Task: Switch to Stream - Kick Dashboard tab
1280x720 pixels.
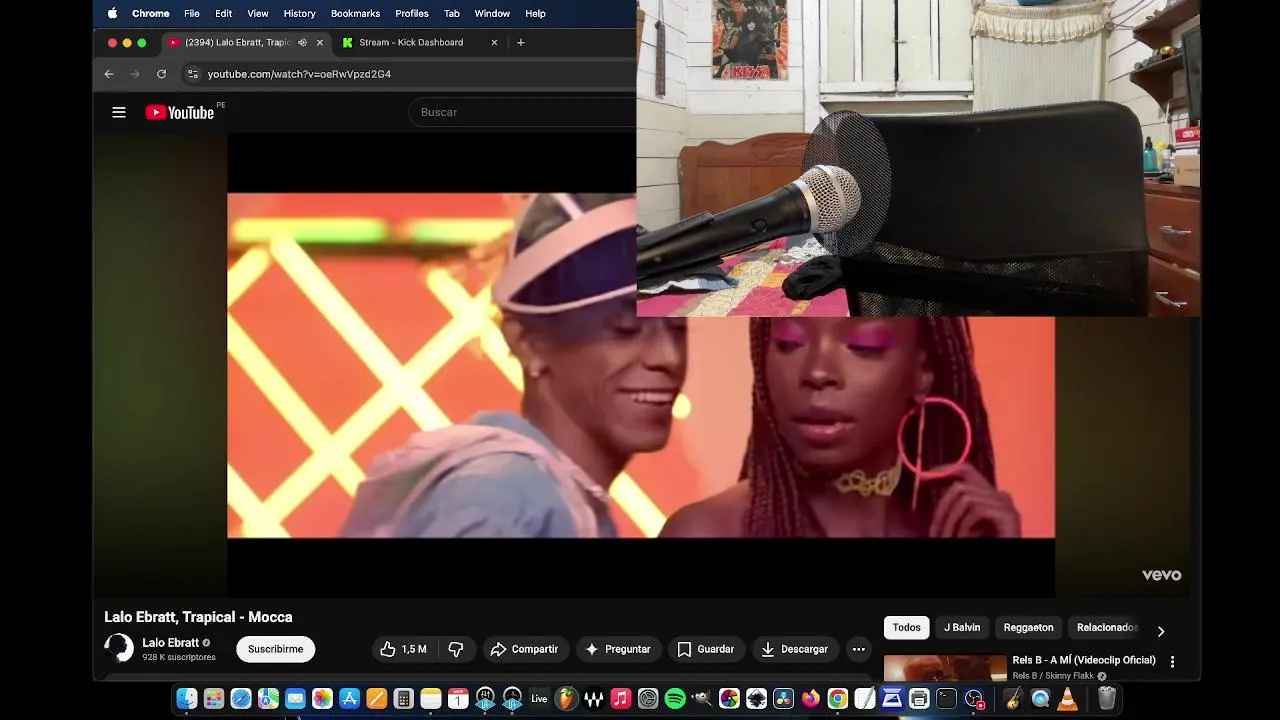Action: (411, 42)
